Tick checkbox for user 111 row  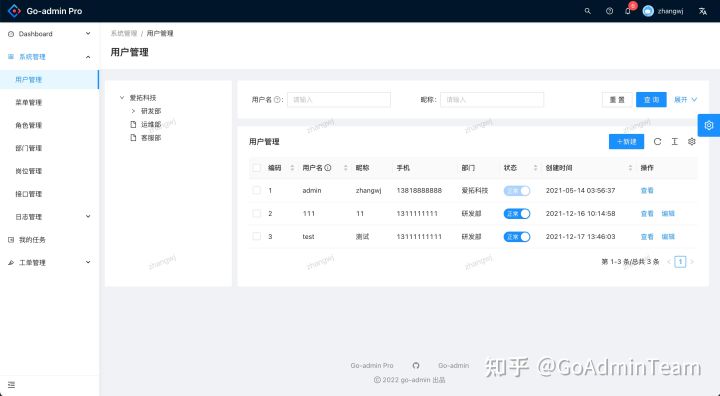(257, 213)
